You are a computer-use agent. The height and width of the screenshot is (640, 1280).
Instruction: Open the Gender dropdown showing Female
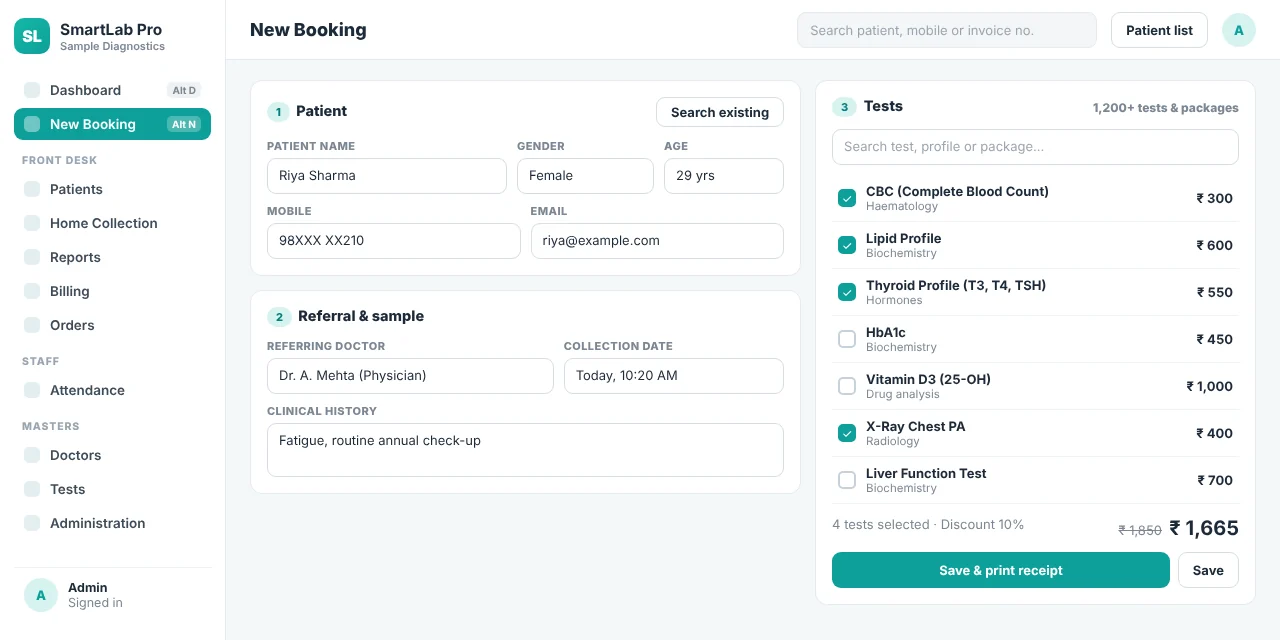pyautogui.click(x=585, y=176)
